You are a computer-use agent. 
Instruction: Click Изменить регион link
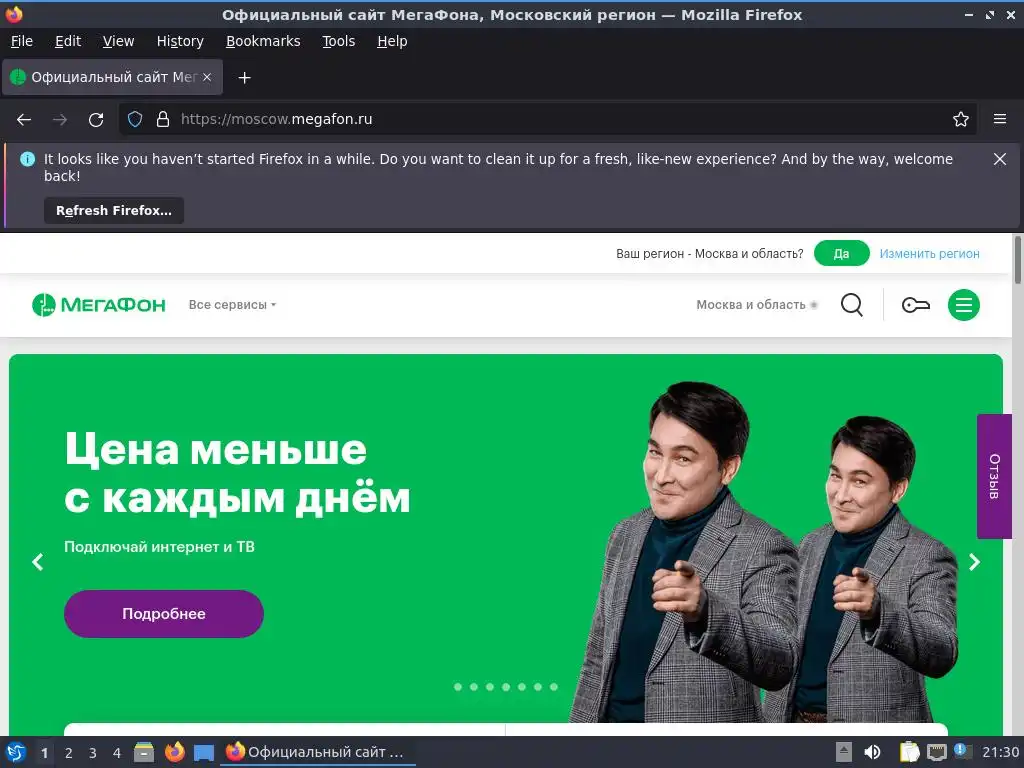pyautogui.click(x=929, y=254)
